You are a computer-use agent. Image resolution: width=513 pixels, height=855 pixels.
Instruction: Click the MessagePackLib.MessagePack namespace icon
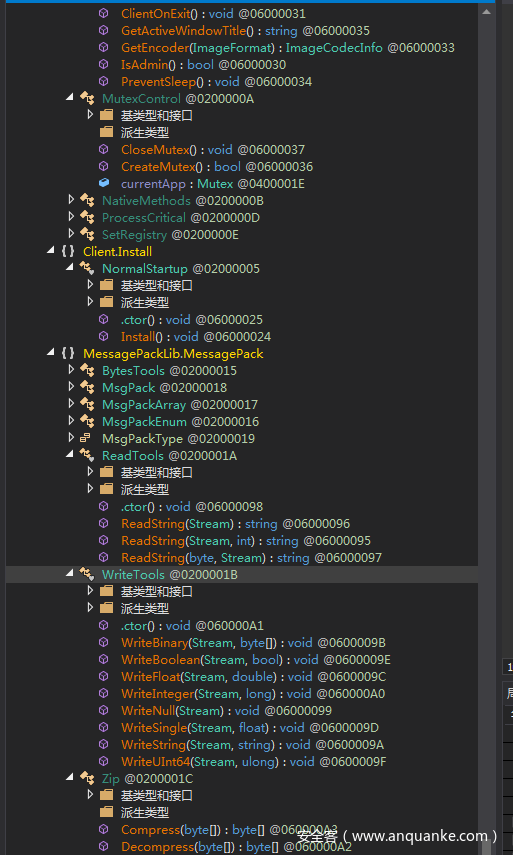pyautogui.click(x=68, y=354)
